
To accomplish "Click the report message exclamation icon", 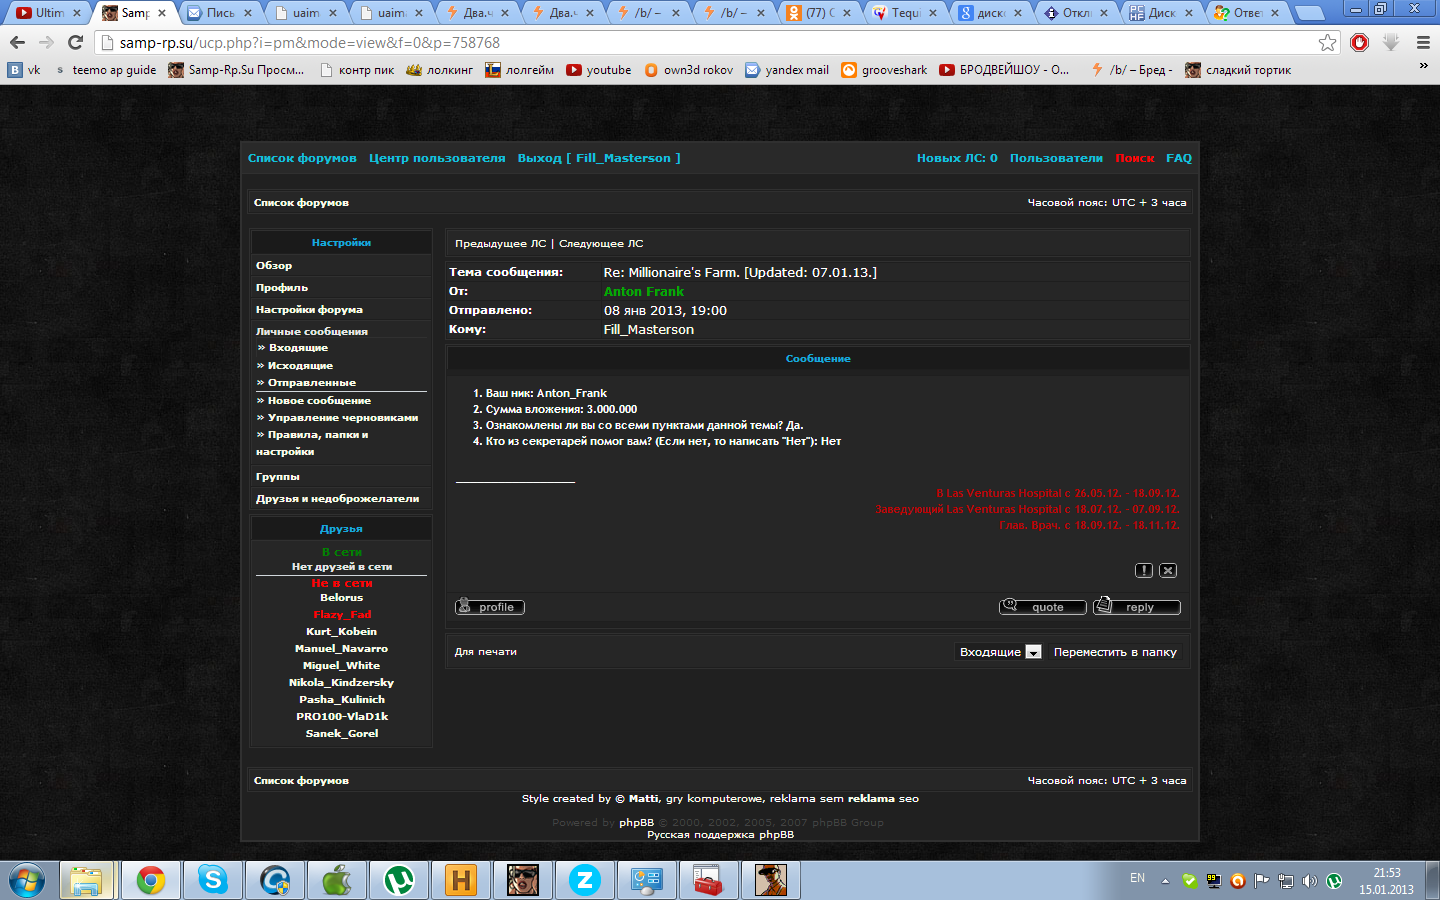I will 1143,570.
